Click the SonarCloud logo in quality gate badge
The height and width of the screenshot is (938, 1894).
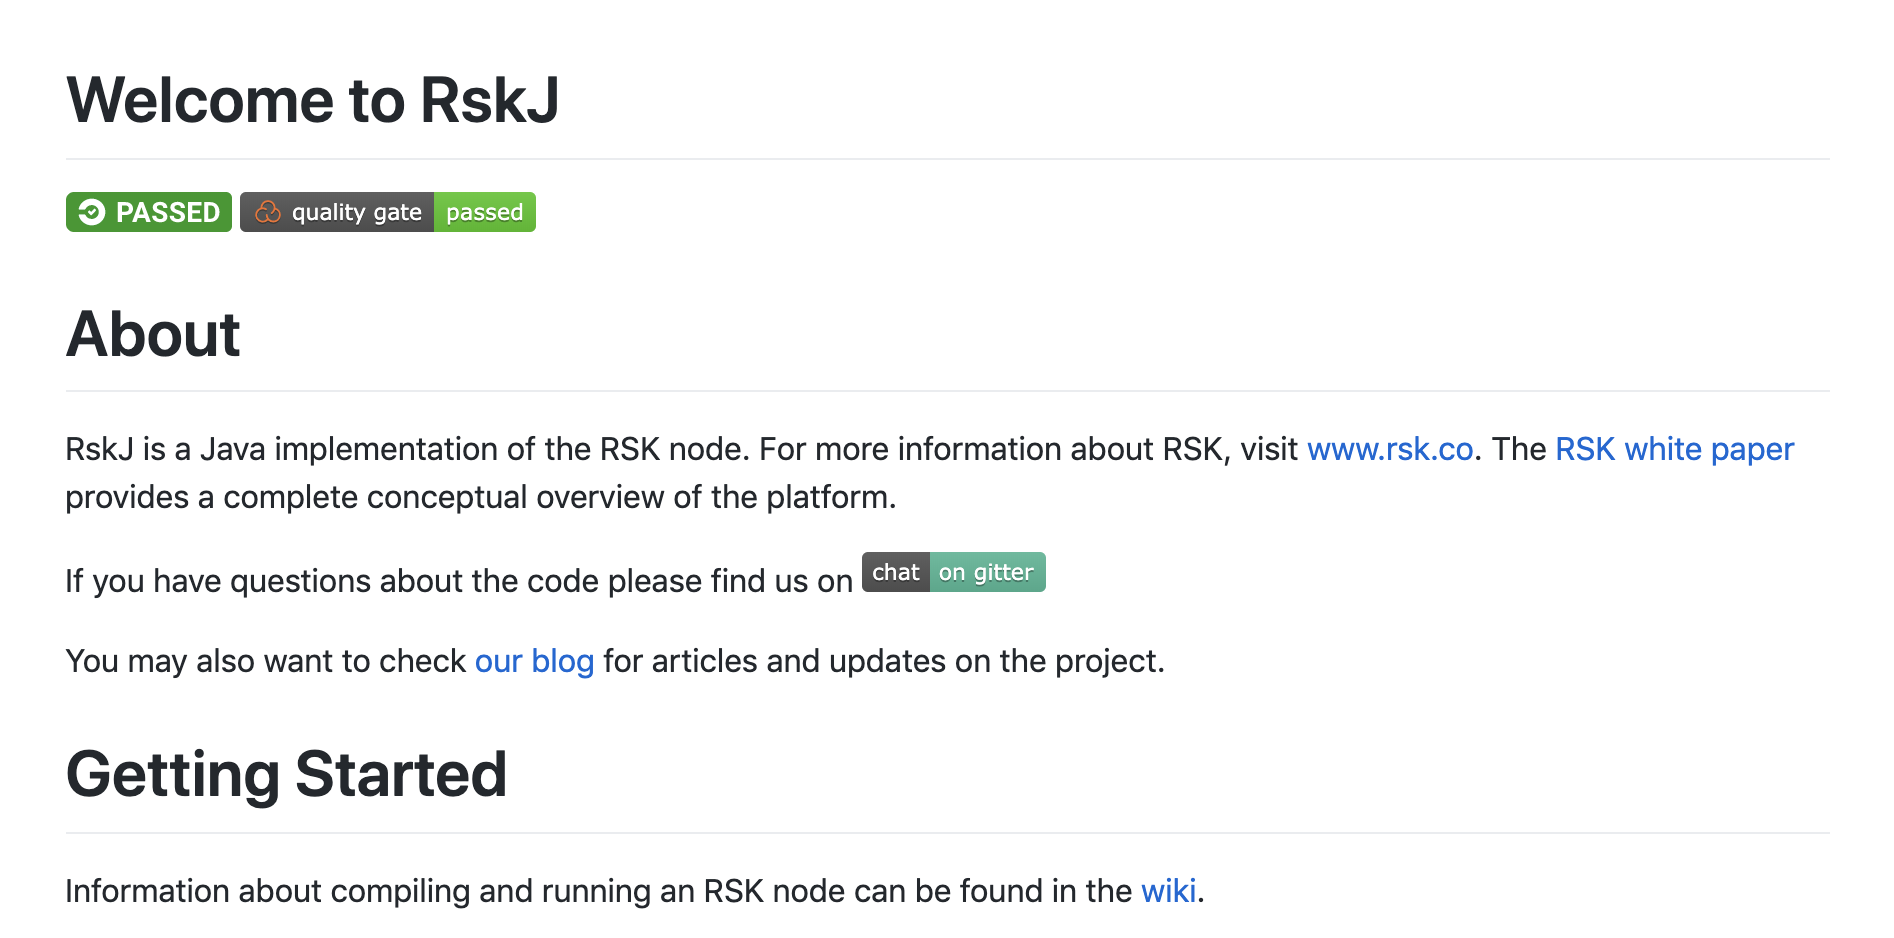tap(267, 212)
